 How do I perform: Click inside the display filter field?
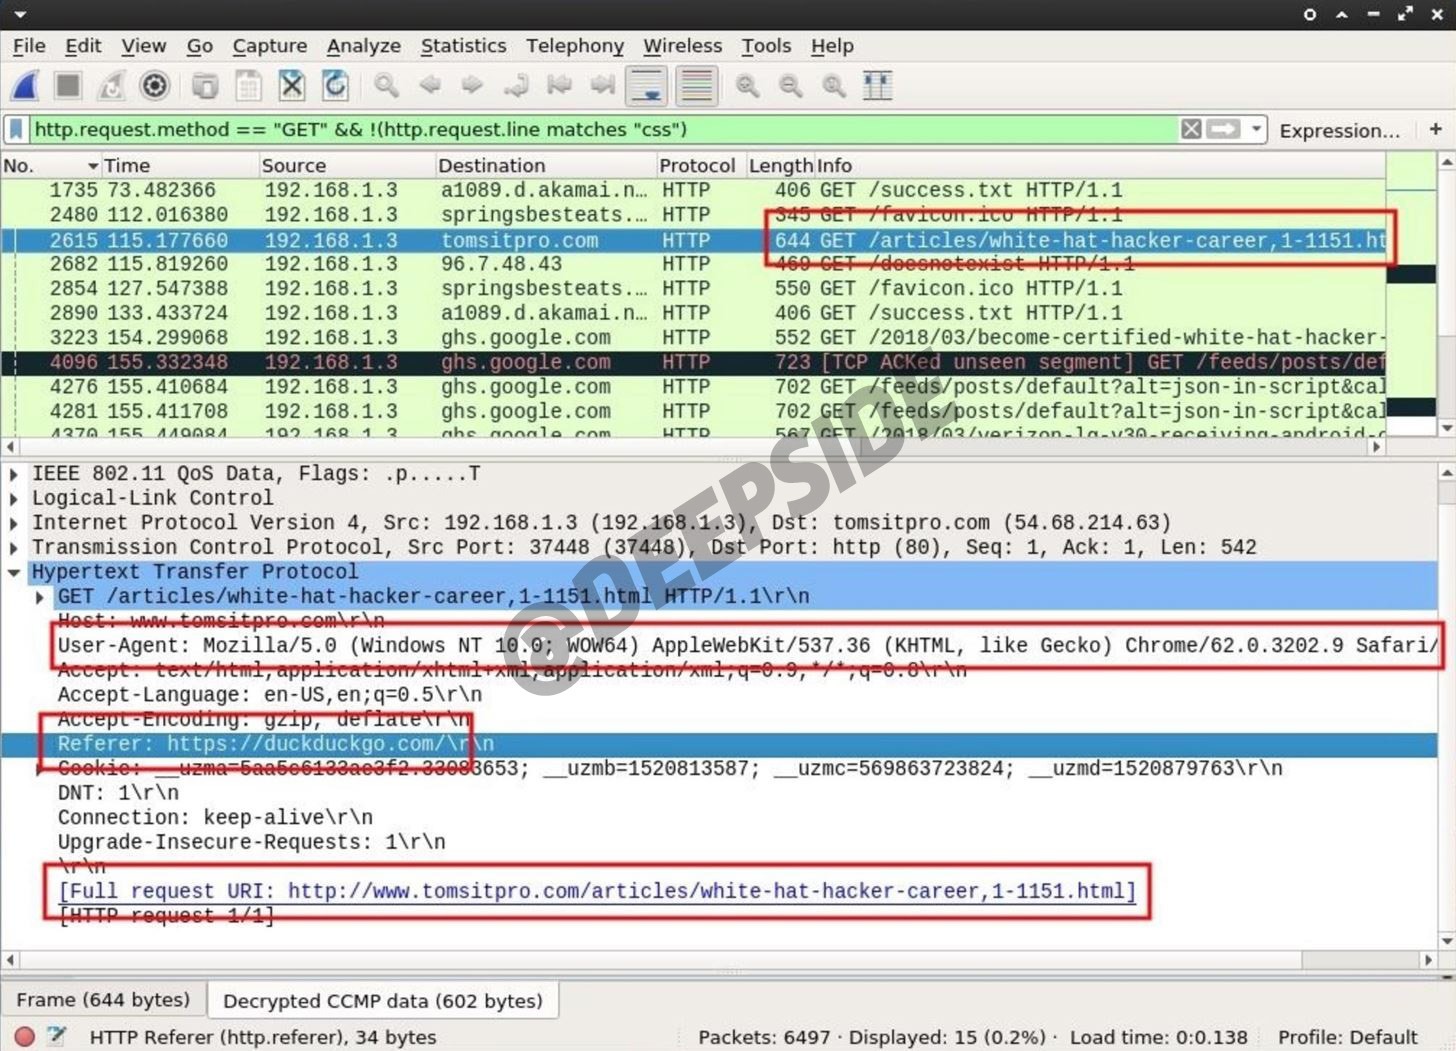tap(600, 129)
